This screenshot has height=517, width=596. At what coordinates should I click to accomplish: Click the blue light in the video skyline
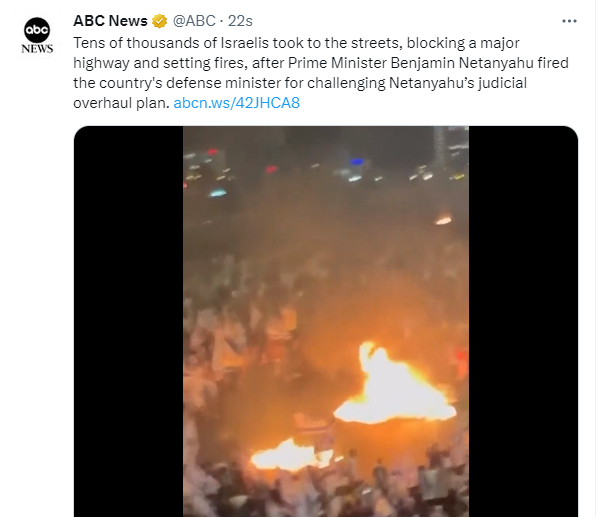click(357, 162)
